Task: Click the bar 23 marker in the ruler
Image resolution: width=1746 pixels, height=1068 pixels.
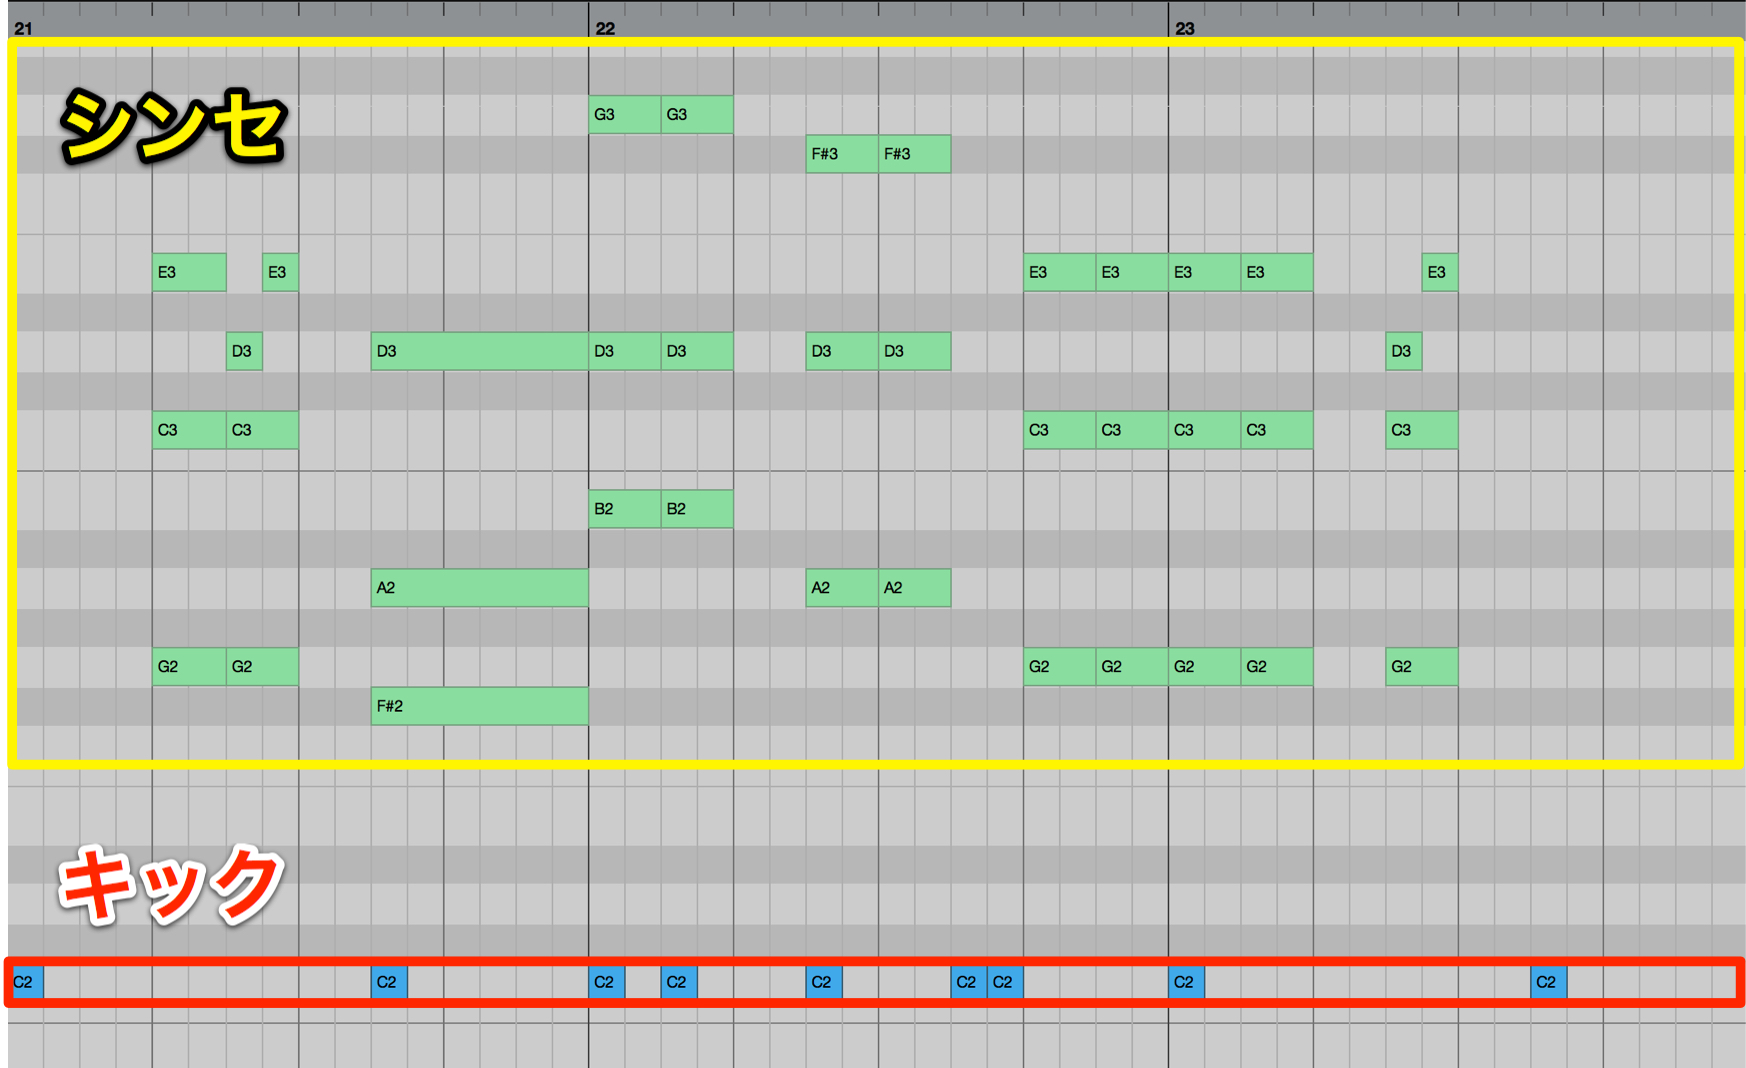Action: [x=1185, y=29]
